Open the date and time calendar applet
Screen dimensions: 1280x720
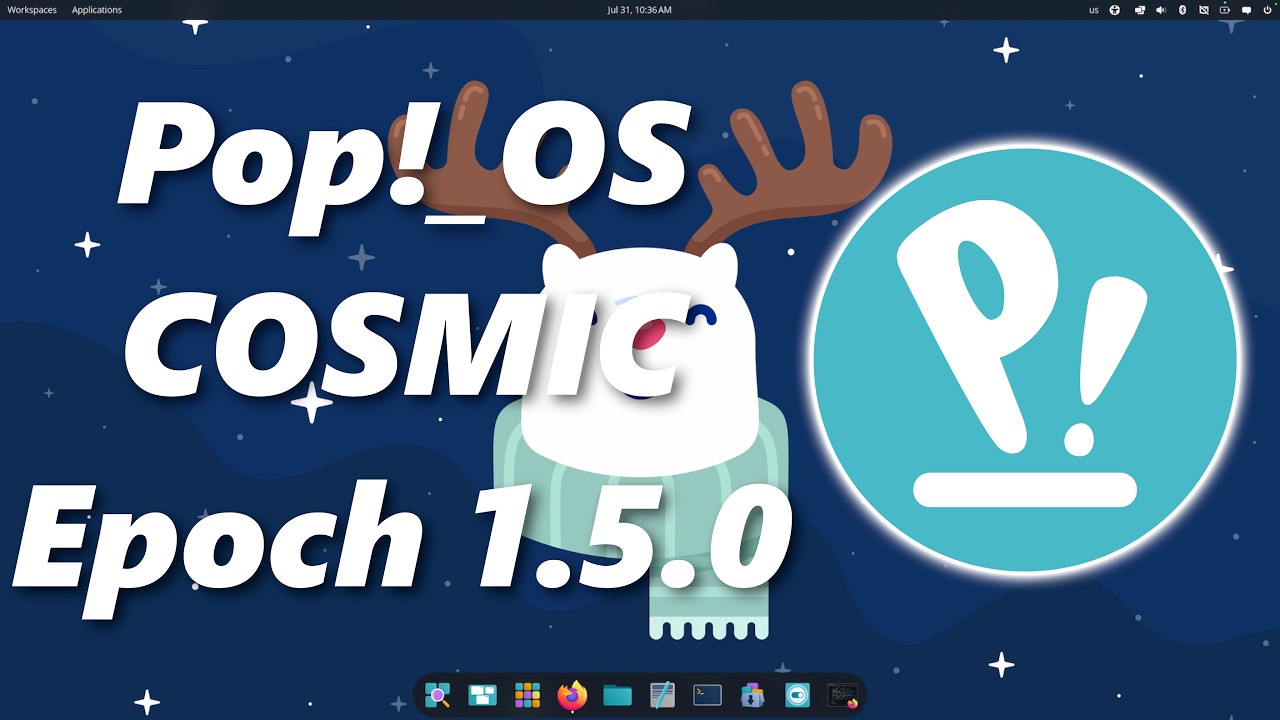point(640,10)
